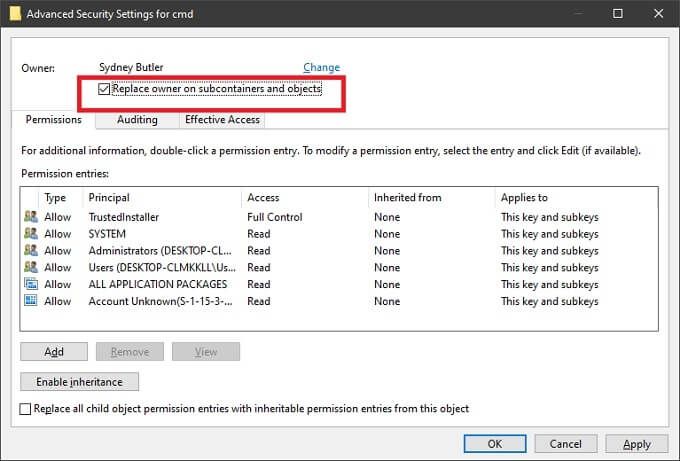
Task: Click the icon beside Account Unknown entry
Action: point(30,301)
